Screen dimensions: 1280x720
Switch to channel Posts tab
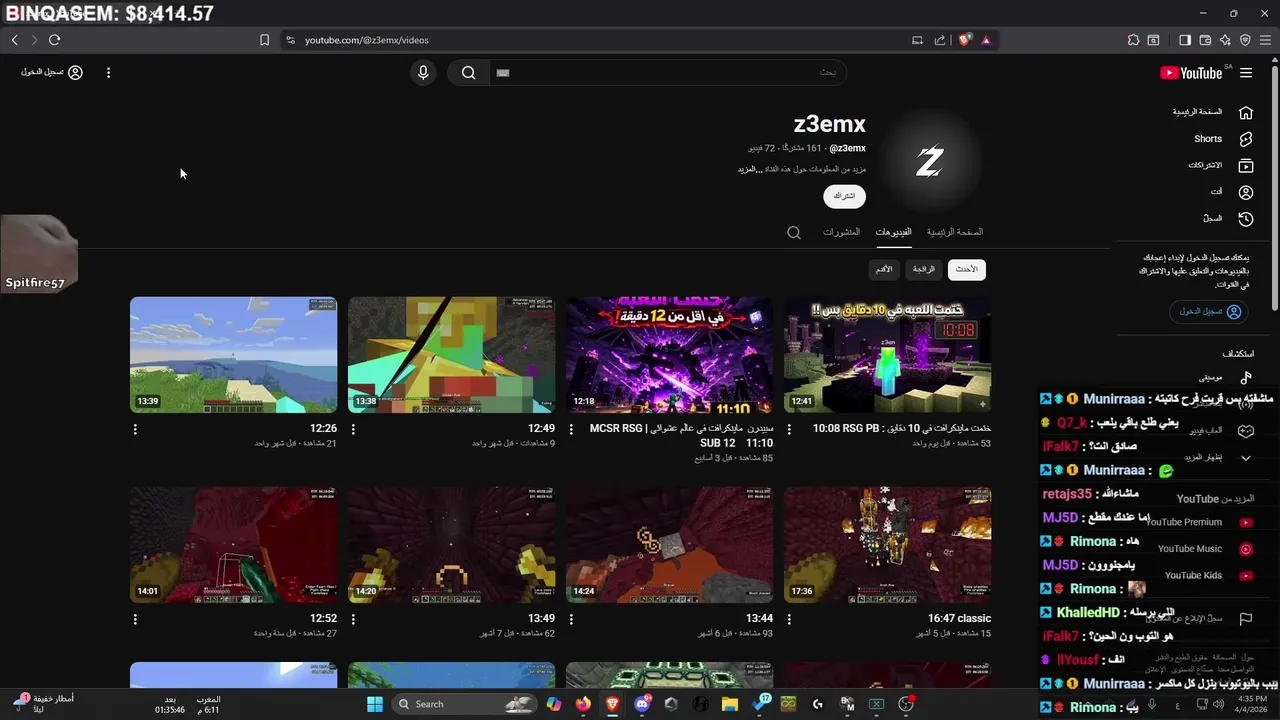pyautogui.click(x=841, y=232)
